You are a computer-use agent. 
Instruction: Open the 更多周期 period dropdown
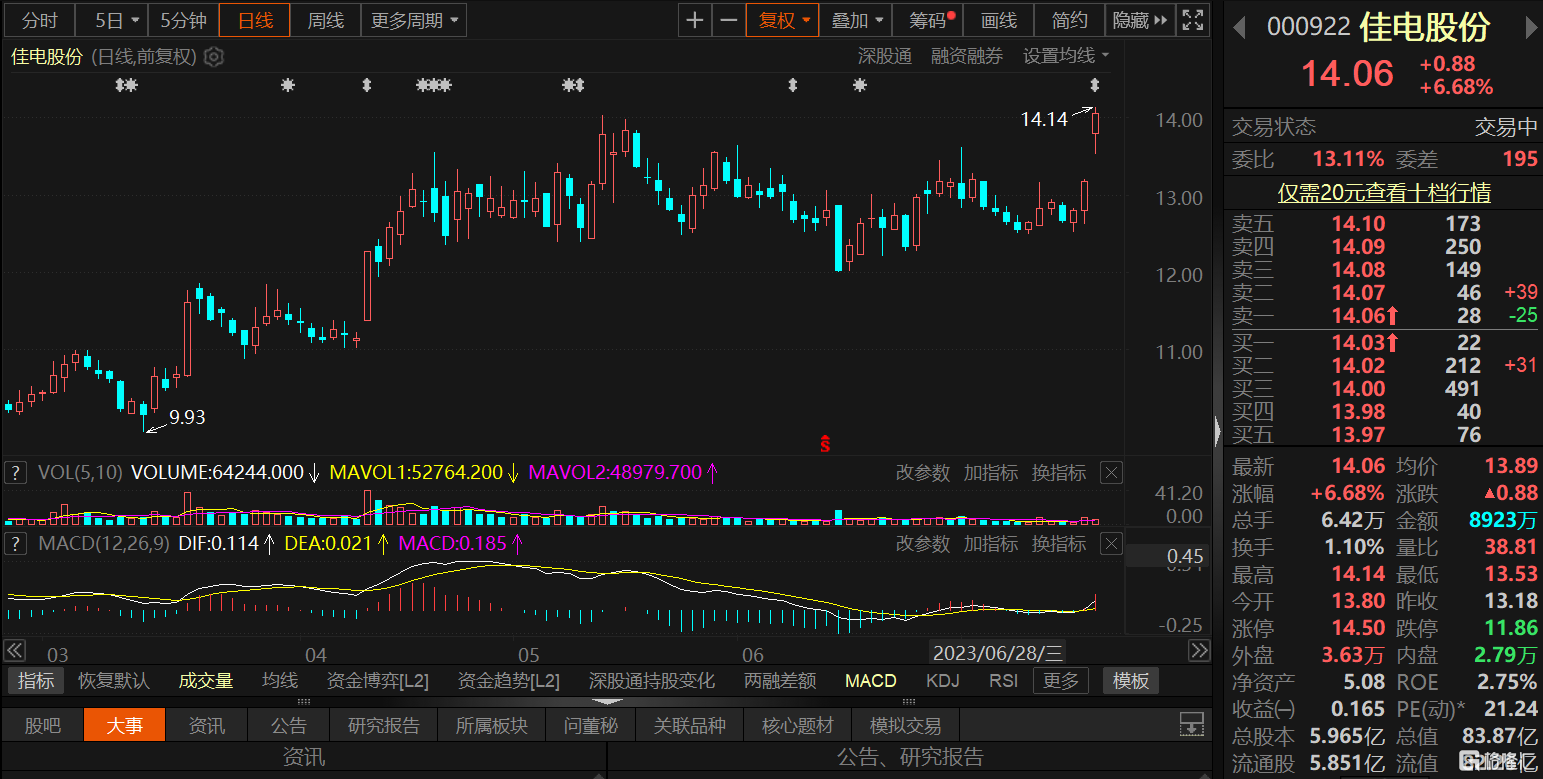pyautogui.click(x=414, y=20)
